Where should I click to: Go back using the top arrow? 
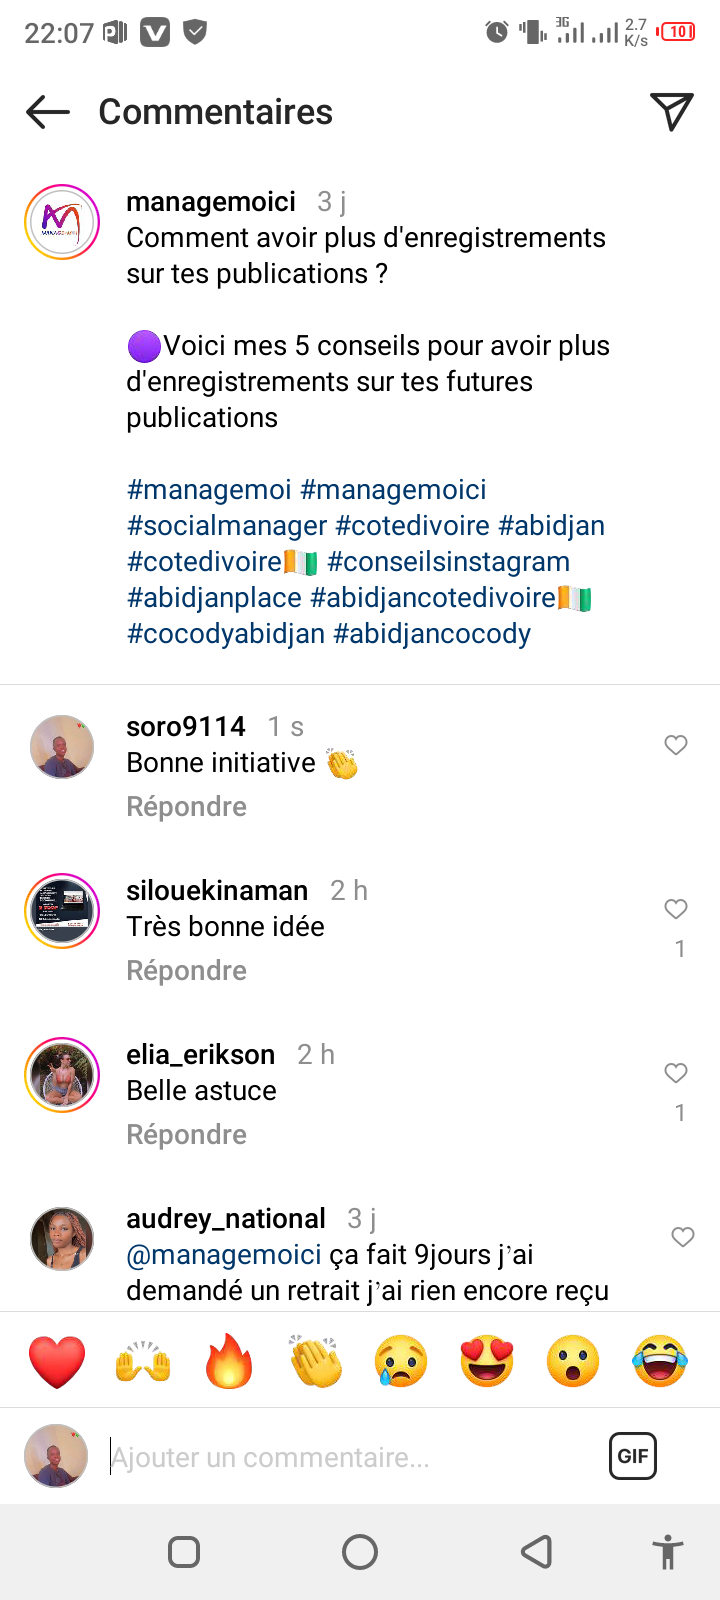pos(48,112)
